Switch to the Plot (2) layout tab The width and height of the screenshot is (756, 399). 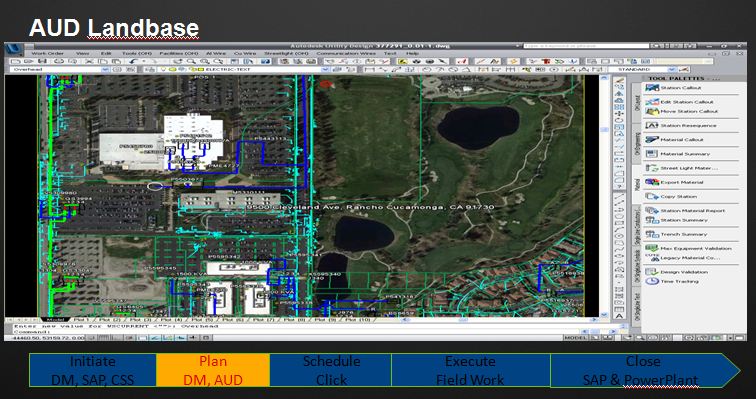pyautogui.click(x=111, y=320)
